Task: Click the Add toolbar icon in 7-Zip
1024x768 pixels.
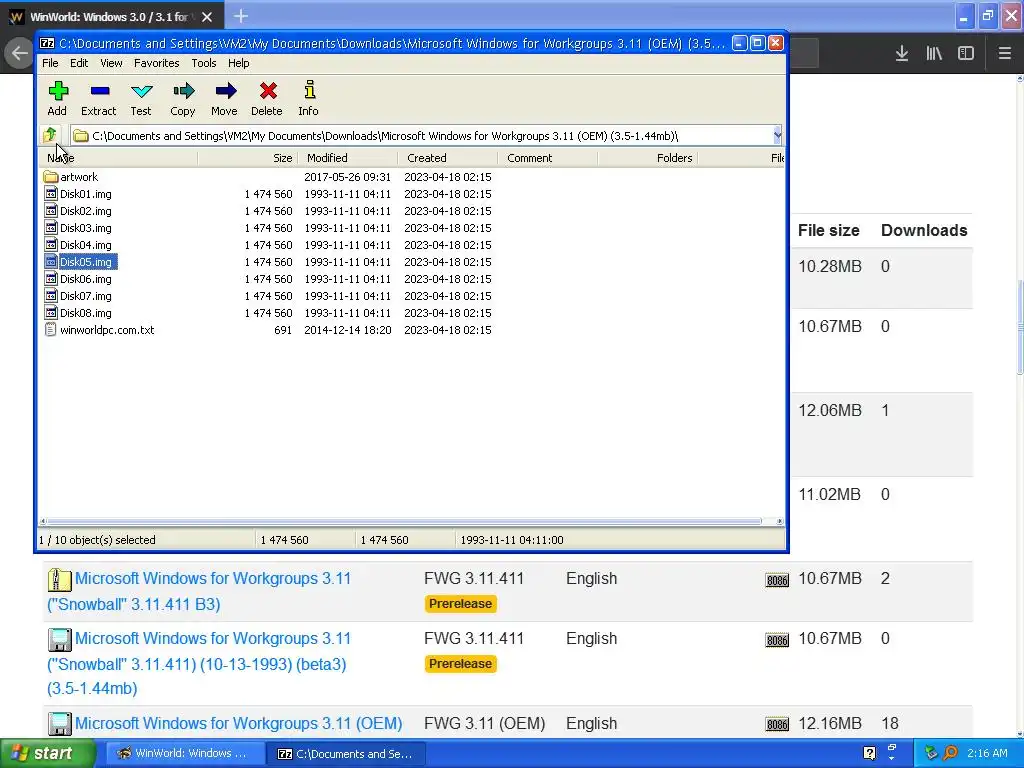Action: (x=57, y=98)
